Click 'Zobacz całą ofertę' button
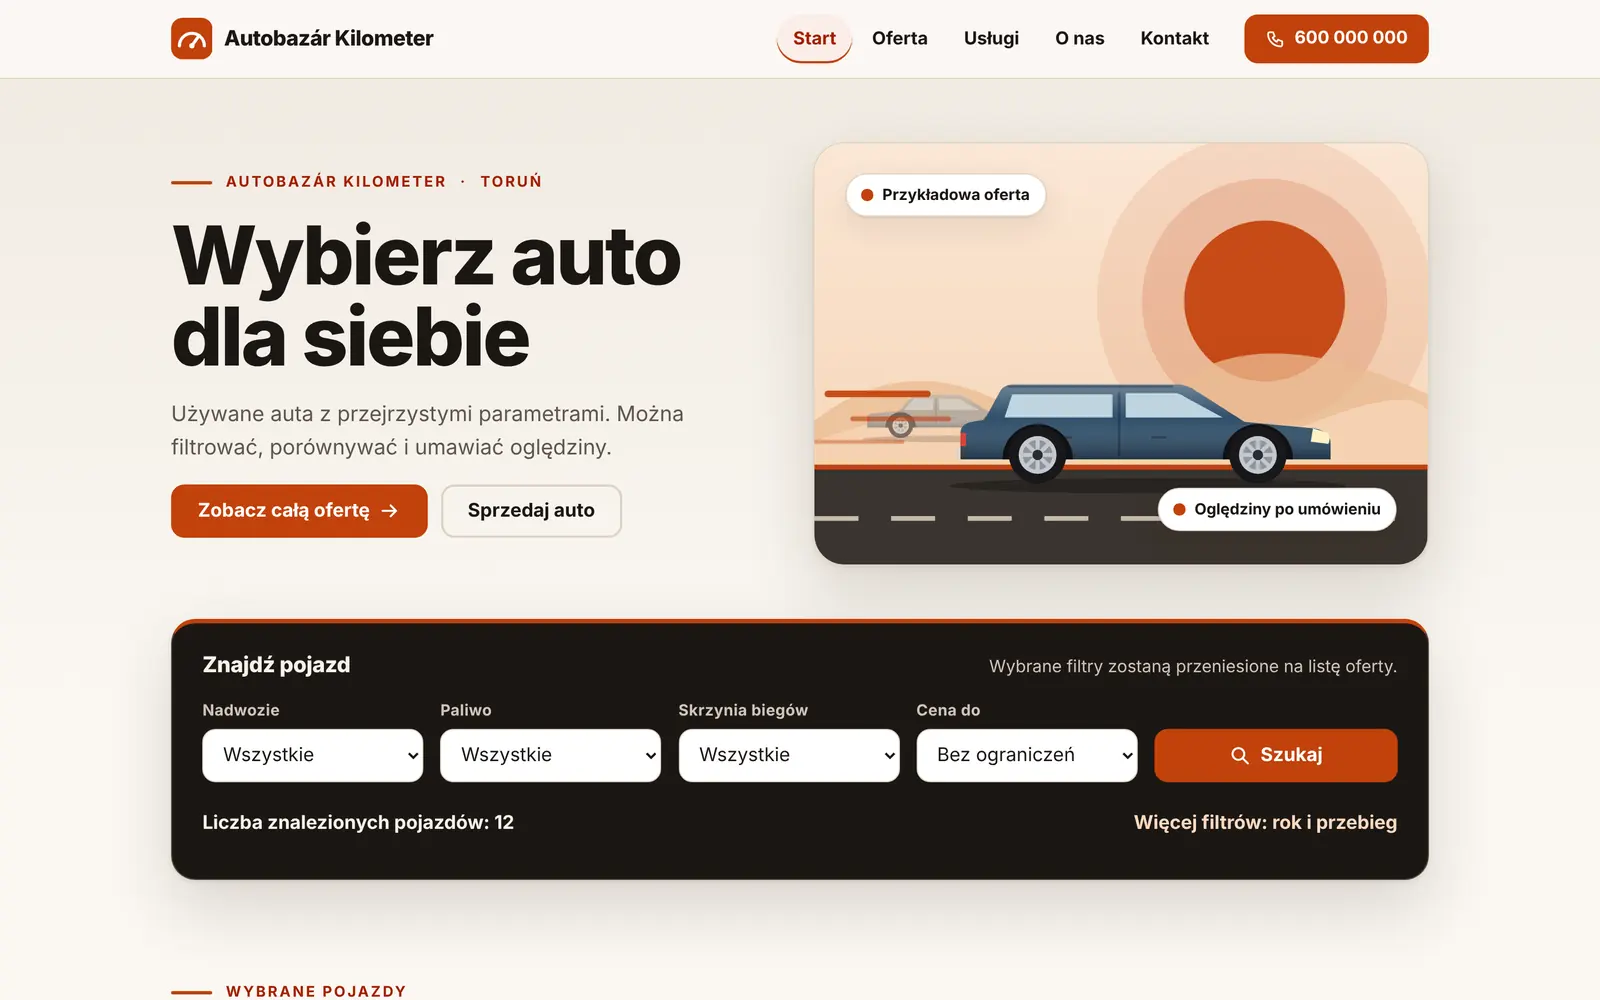This screenshot has width=1600, height=1000. [x=299, y=511]
